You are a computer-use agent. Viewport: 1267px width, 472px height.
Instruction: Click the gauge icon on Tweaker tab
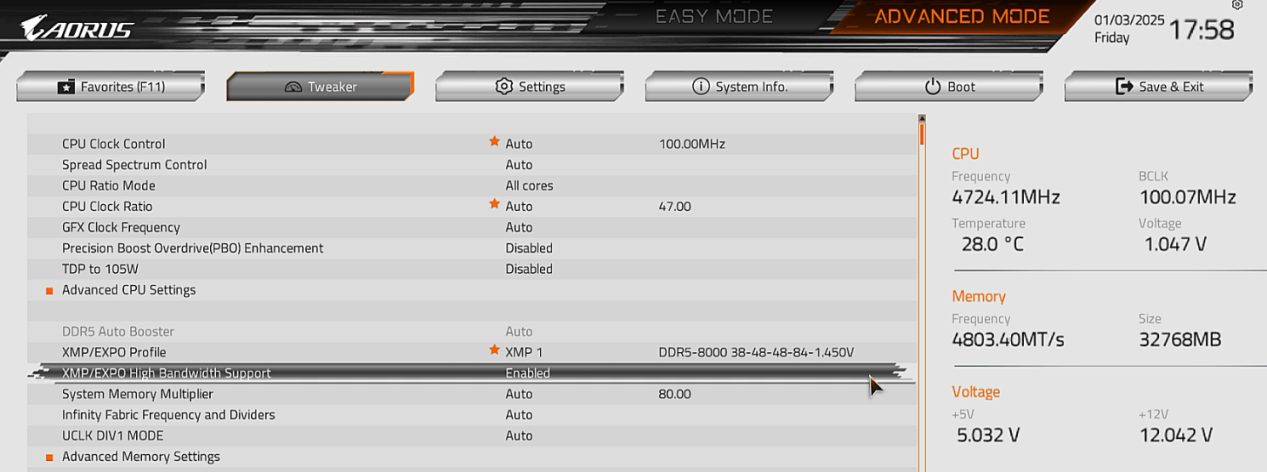(293, 87)
